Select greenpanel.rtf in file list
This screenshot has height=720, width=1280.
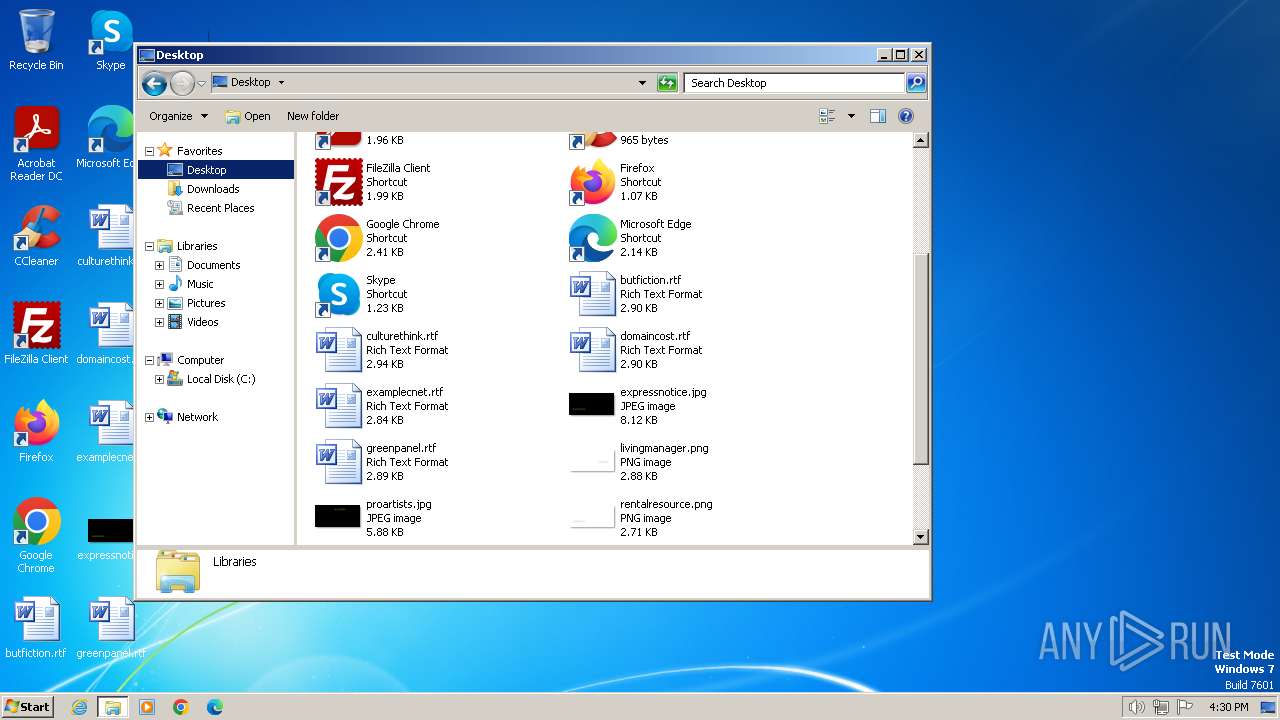(x=381, y=462)
